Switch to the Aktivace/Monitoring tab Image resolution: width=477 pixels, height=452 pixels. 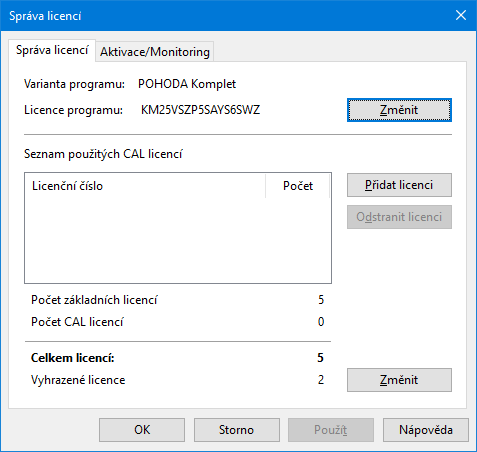pyautogui.click(x=155, y=52)
